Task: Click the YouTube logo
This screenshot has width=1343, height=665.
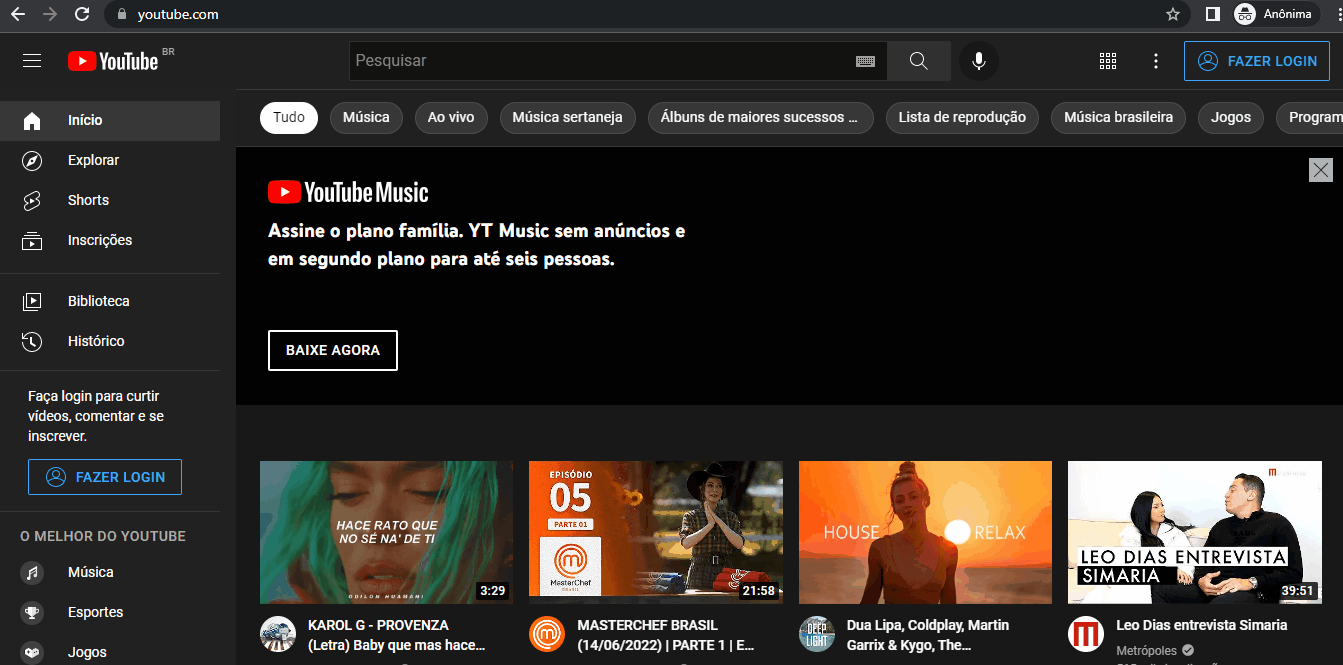Action: (x=113, y=61)
